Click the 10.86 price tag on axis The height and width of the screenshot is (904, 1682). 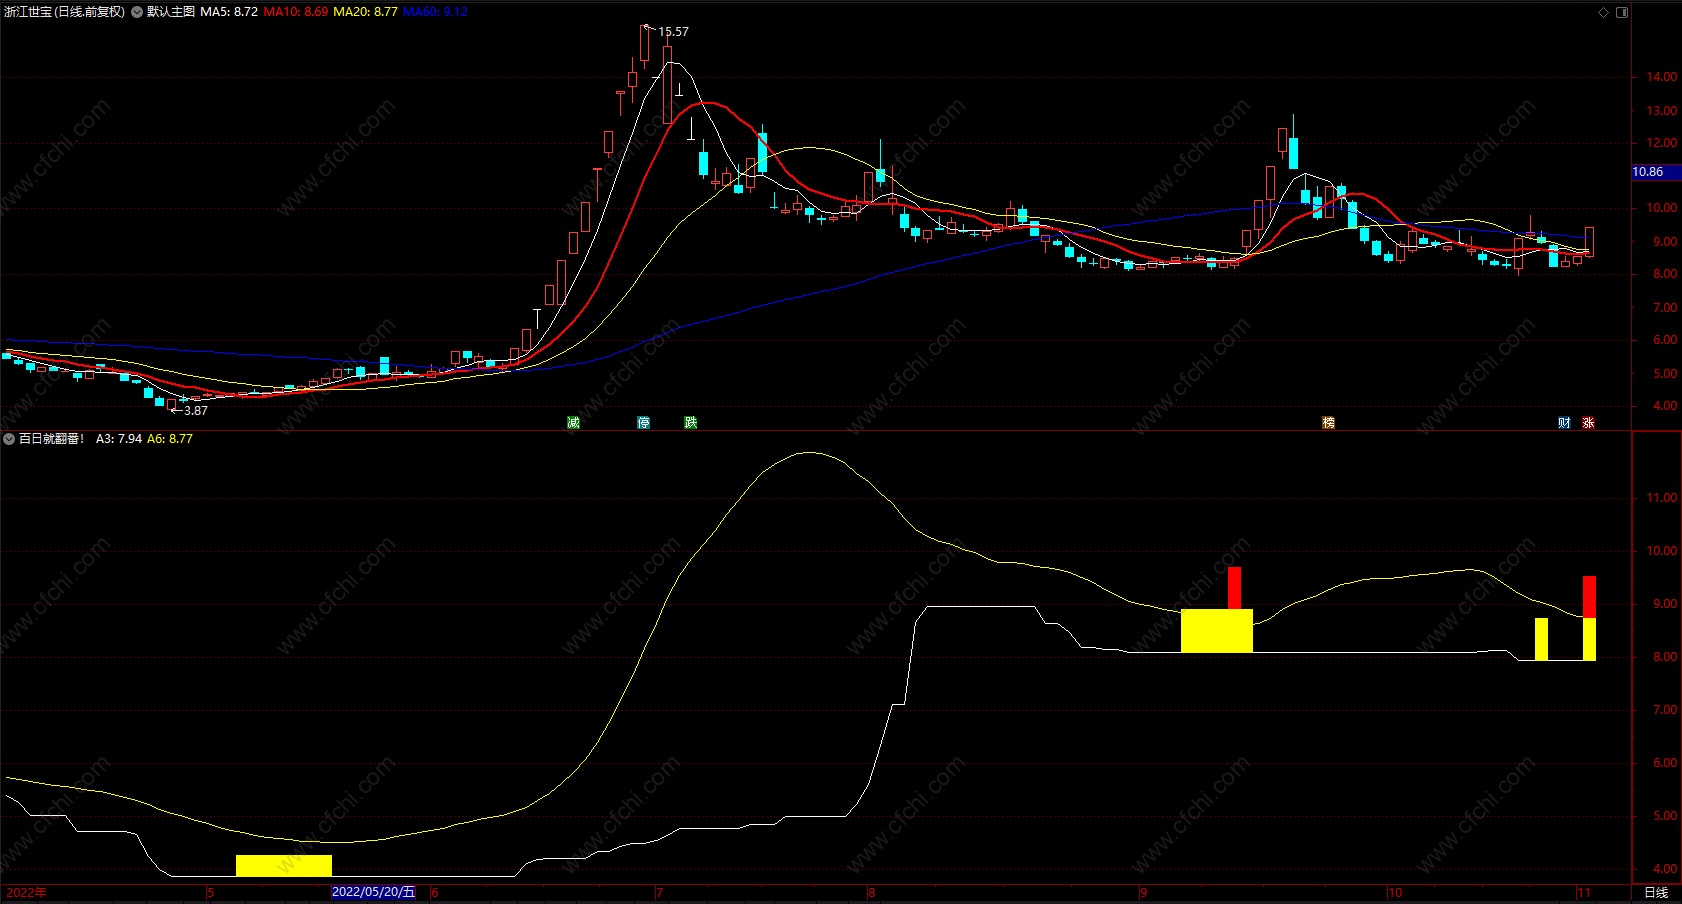pyautogui.click(x=1656, y=172)
